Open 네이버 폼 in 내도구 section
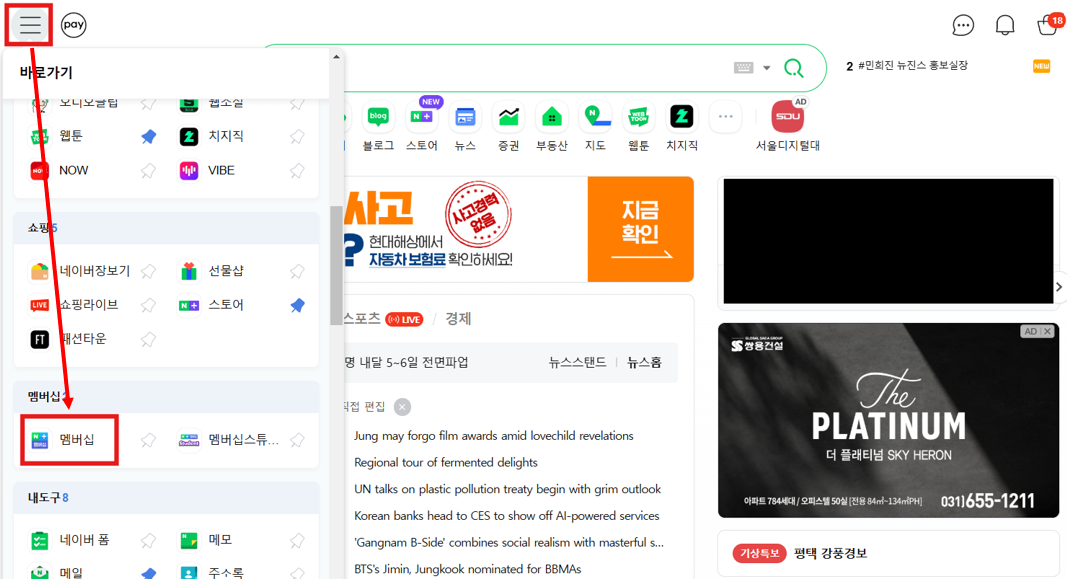Screen dimensions: 1067x588 tap(69, 540)
